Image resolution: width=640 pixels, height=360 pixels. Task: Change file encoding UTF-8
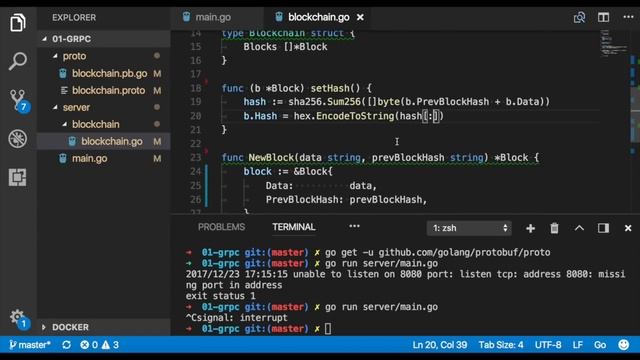click(x=548, y=345)
